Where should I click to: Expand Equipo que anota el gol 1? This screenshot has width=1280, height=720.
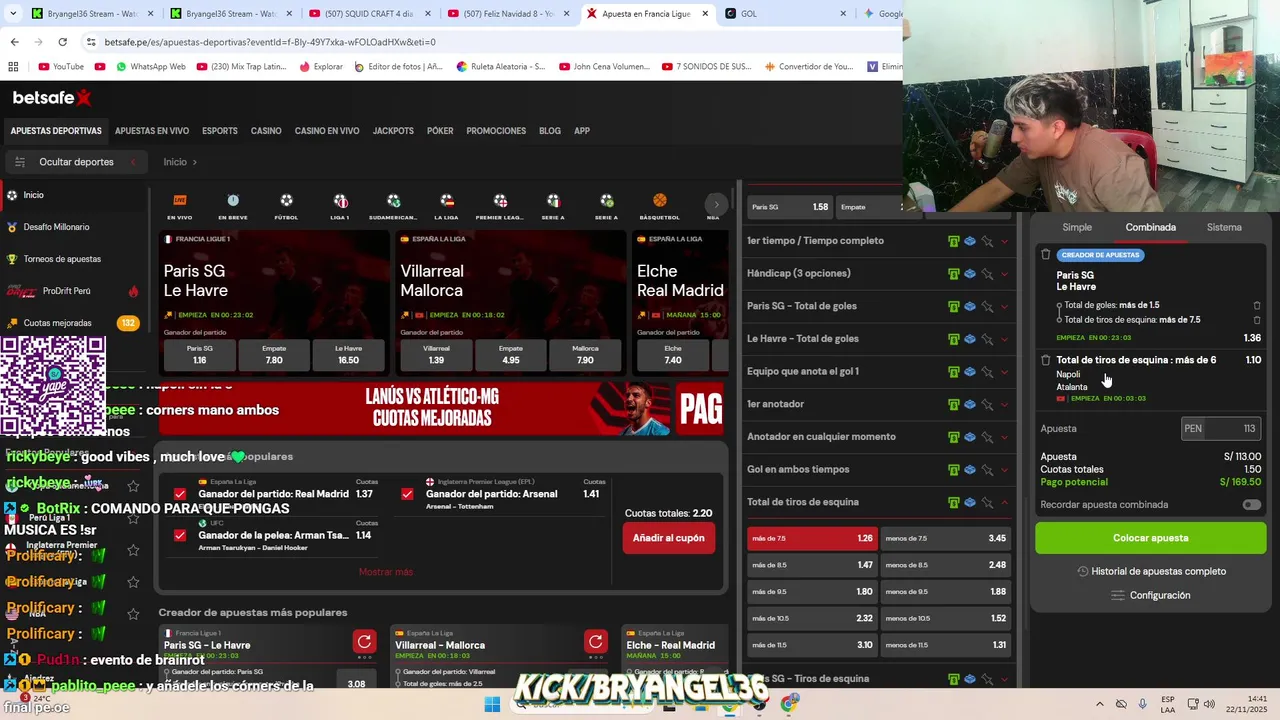1004,371
